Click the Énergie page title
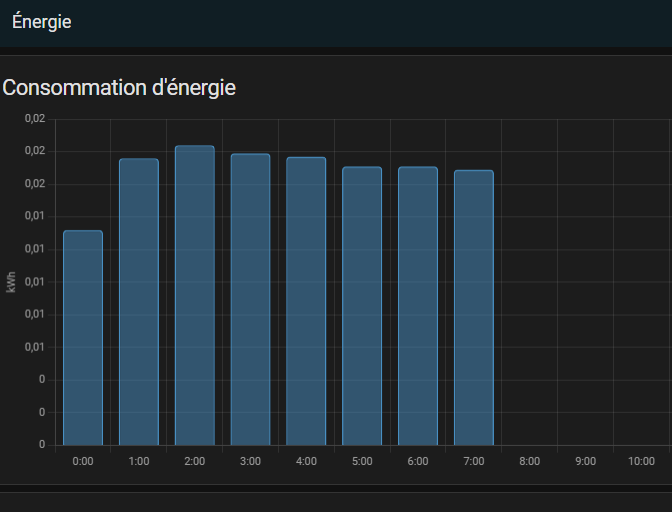 (x=42, y=22)
